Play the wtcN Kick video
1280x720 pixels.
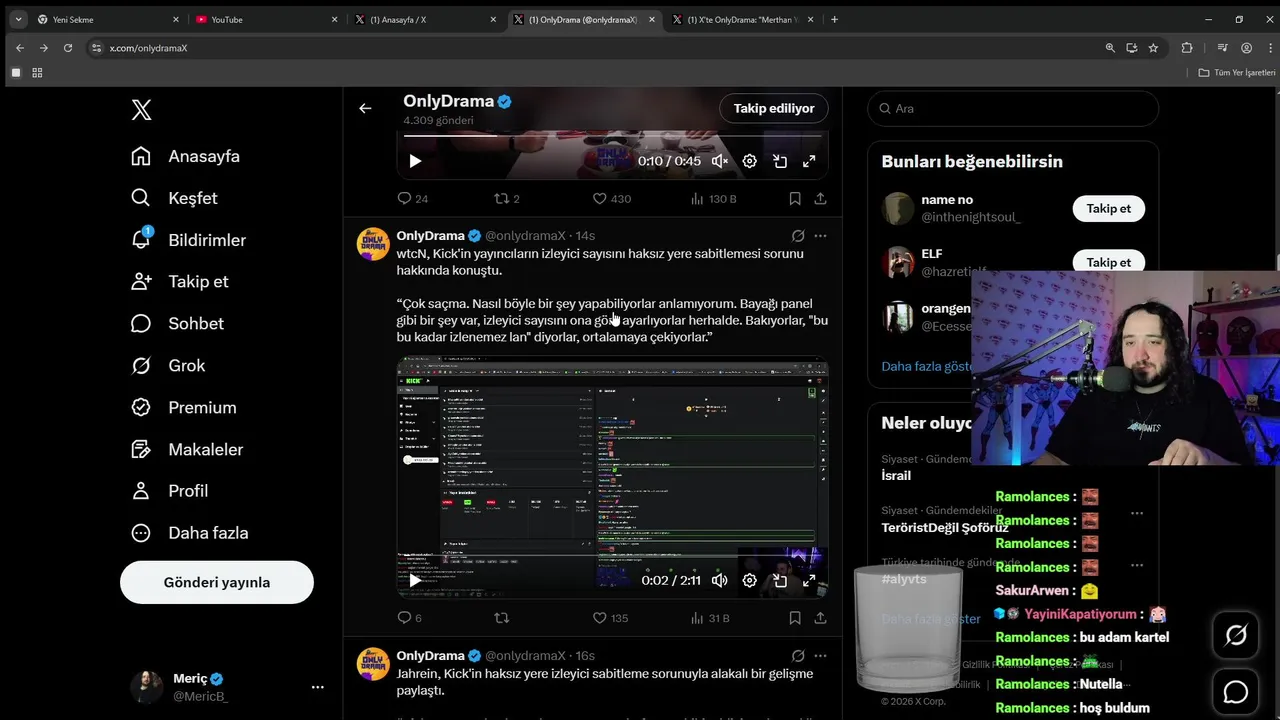(415, 580)
